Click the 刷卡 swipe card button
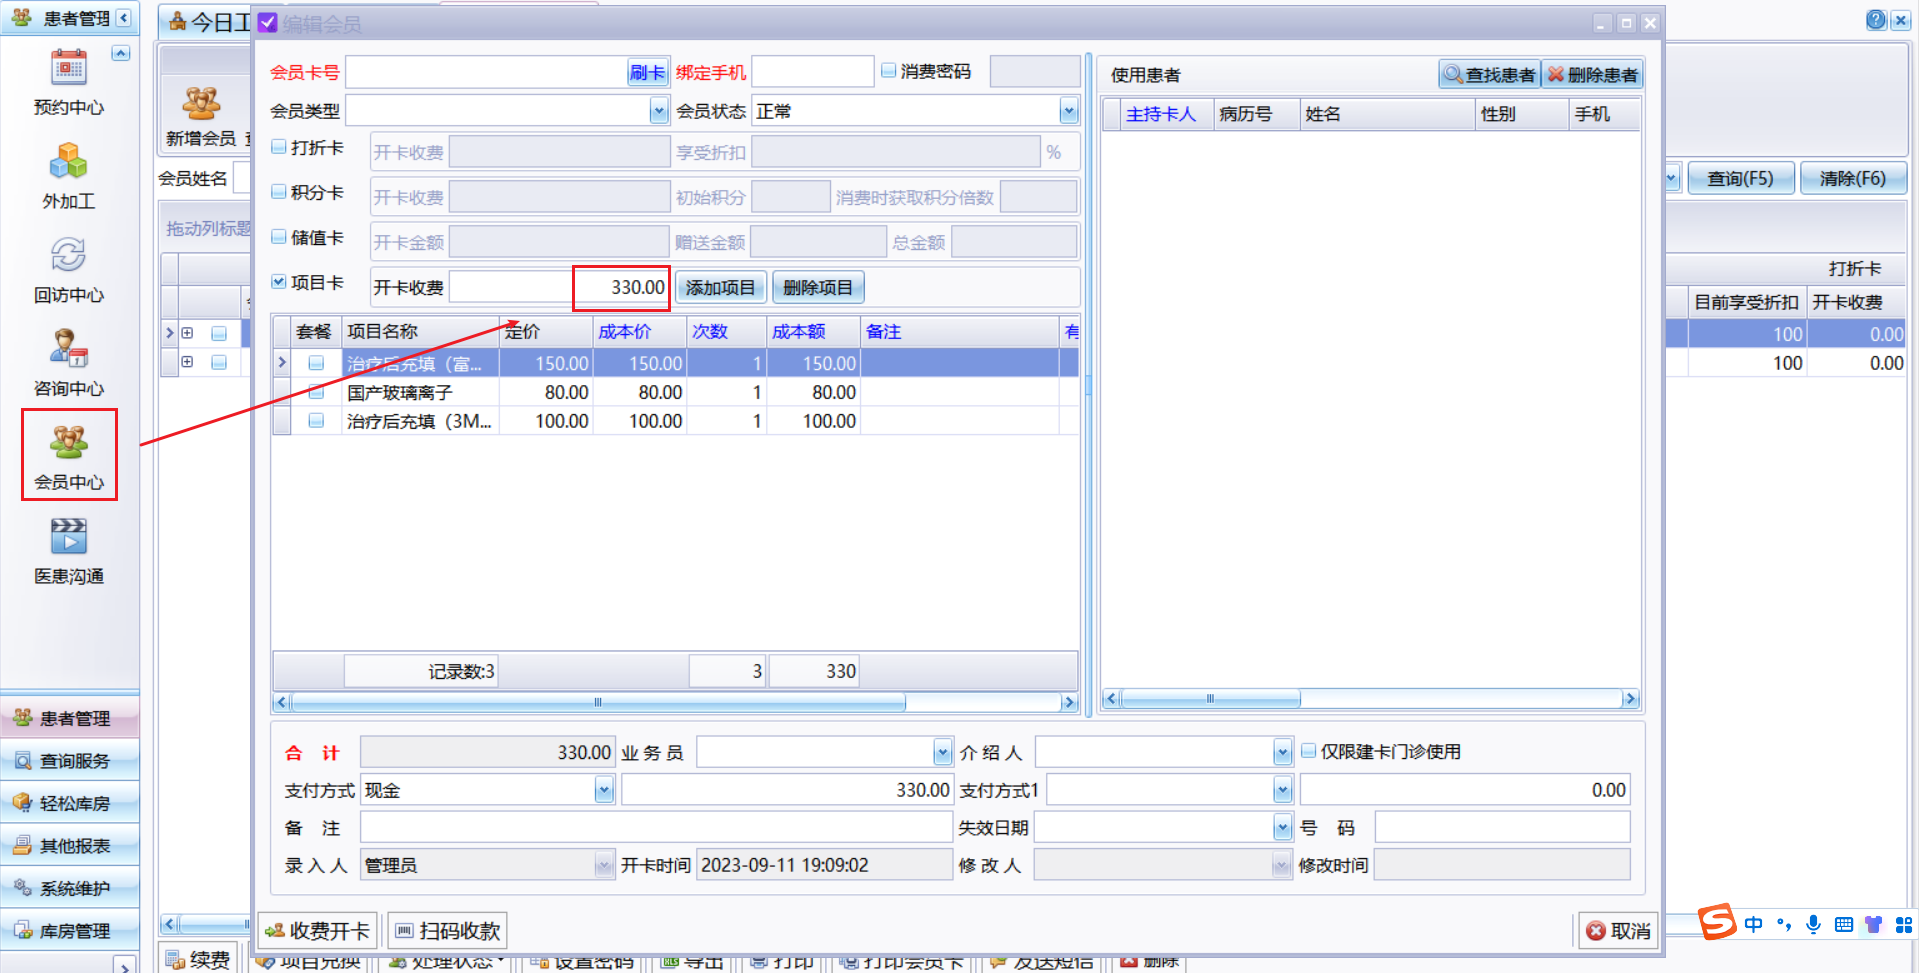1919x973 pixels. [x=647, y=72]
